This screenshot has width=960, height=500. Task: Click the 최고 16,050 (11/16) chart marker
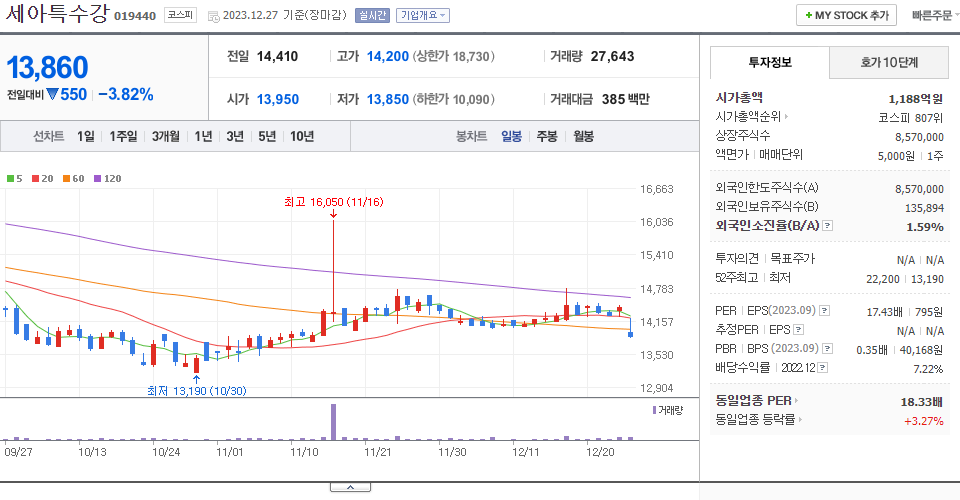(x=334, y=202)
